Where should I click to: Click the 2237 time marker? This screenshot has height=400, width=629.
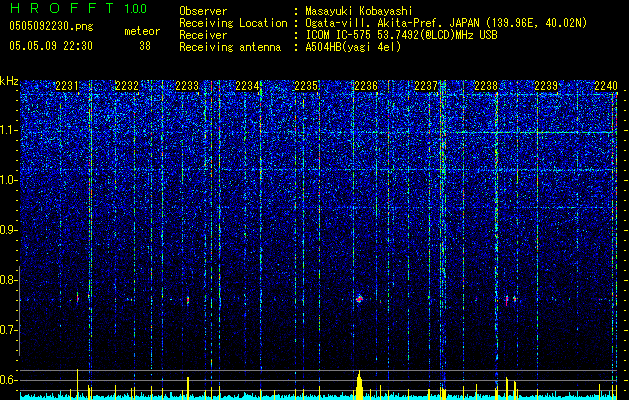click(426, 86)
